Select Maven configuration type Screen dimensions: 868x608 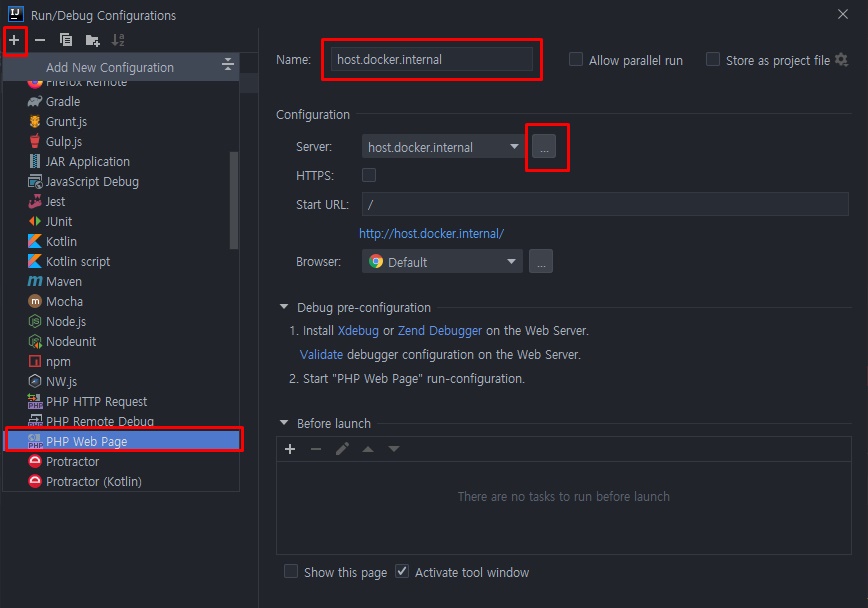click(122, 281)
